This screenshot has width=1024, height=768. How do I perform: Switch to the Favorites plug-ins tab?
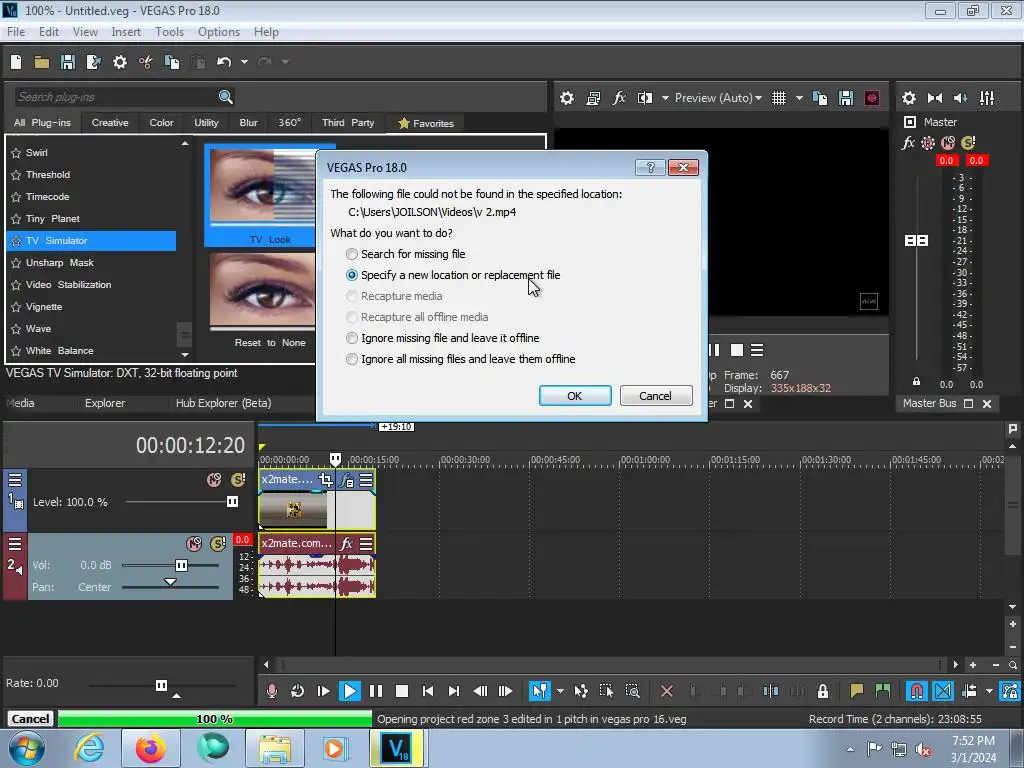[x=426, y=123]
